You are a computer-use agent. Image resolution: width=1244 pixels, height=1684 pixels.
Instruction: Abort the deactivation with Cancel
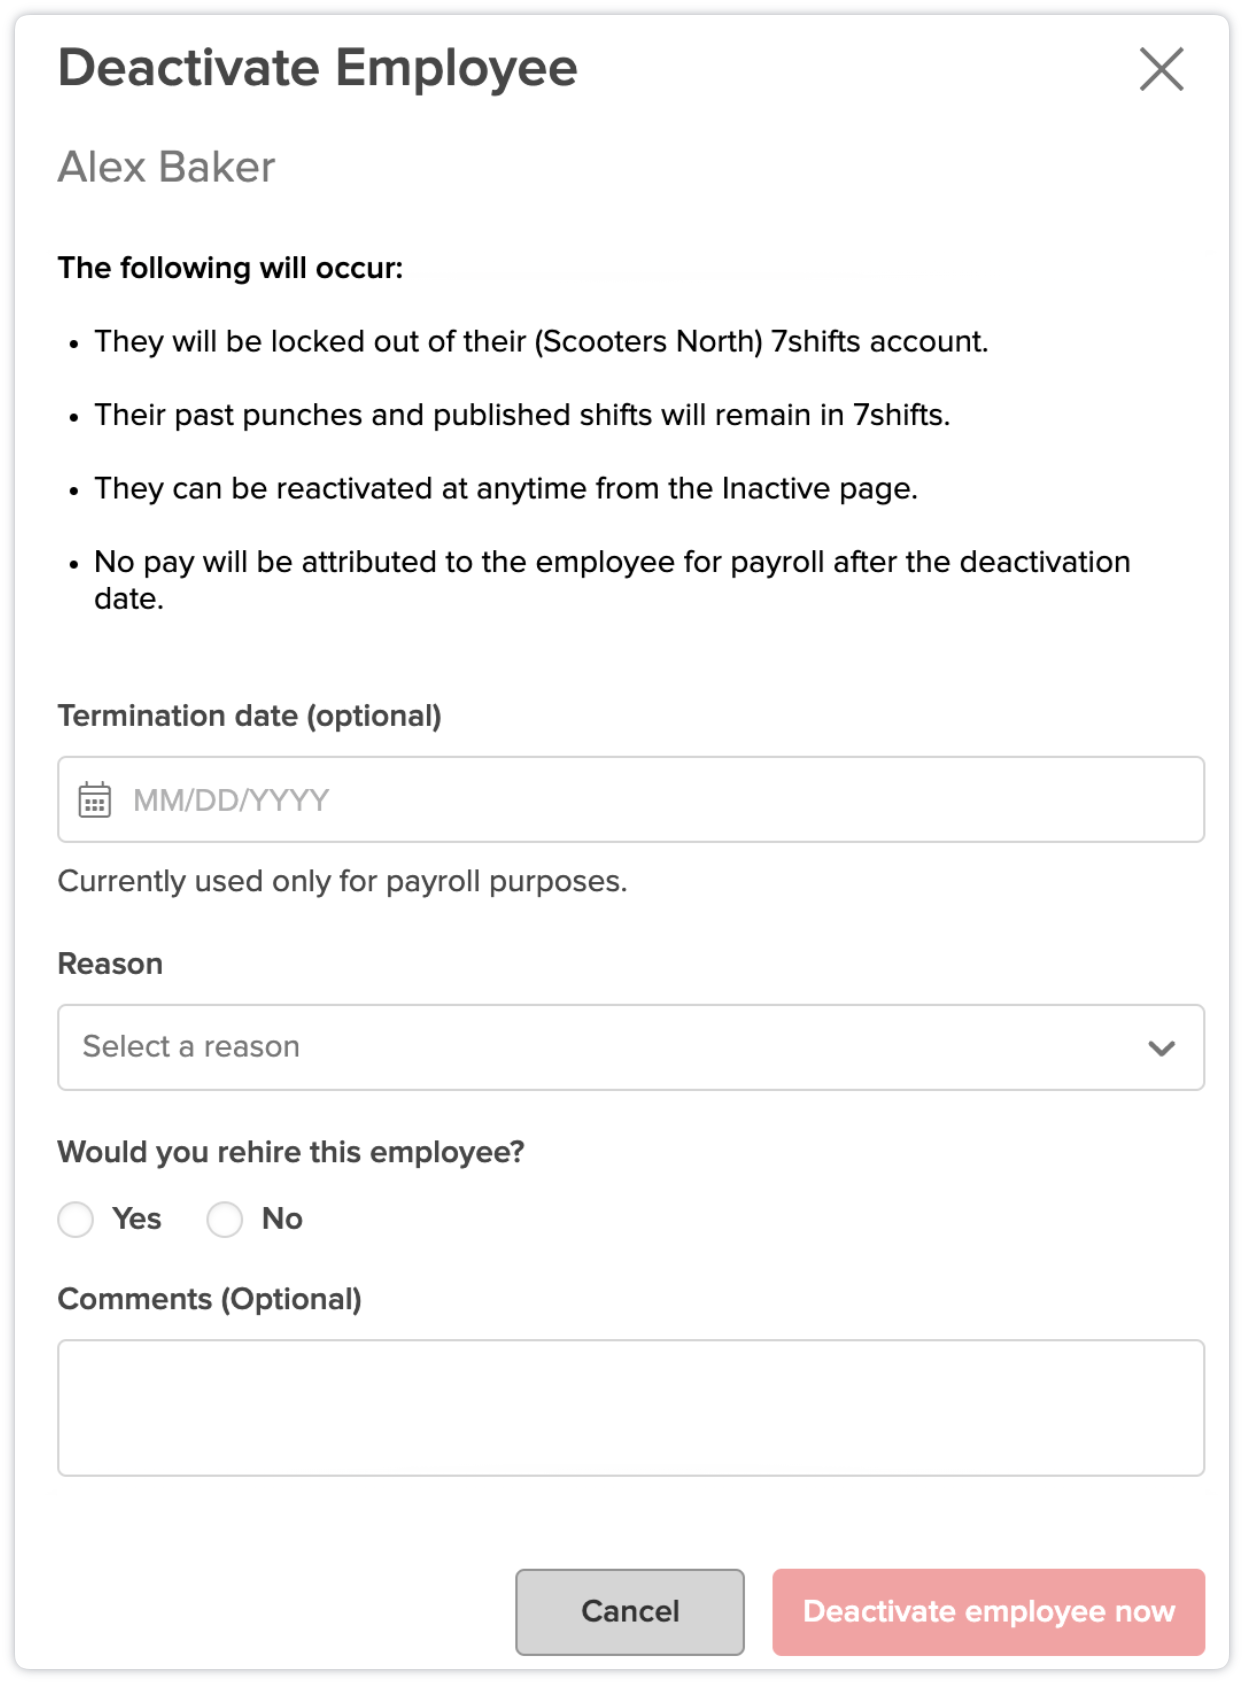point(629,1611)
